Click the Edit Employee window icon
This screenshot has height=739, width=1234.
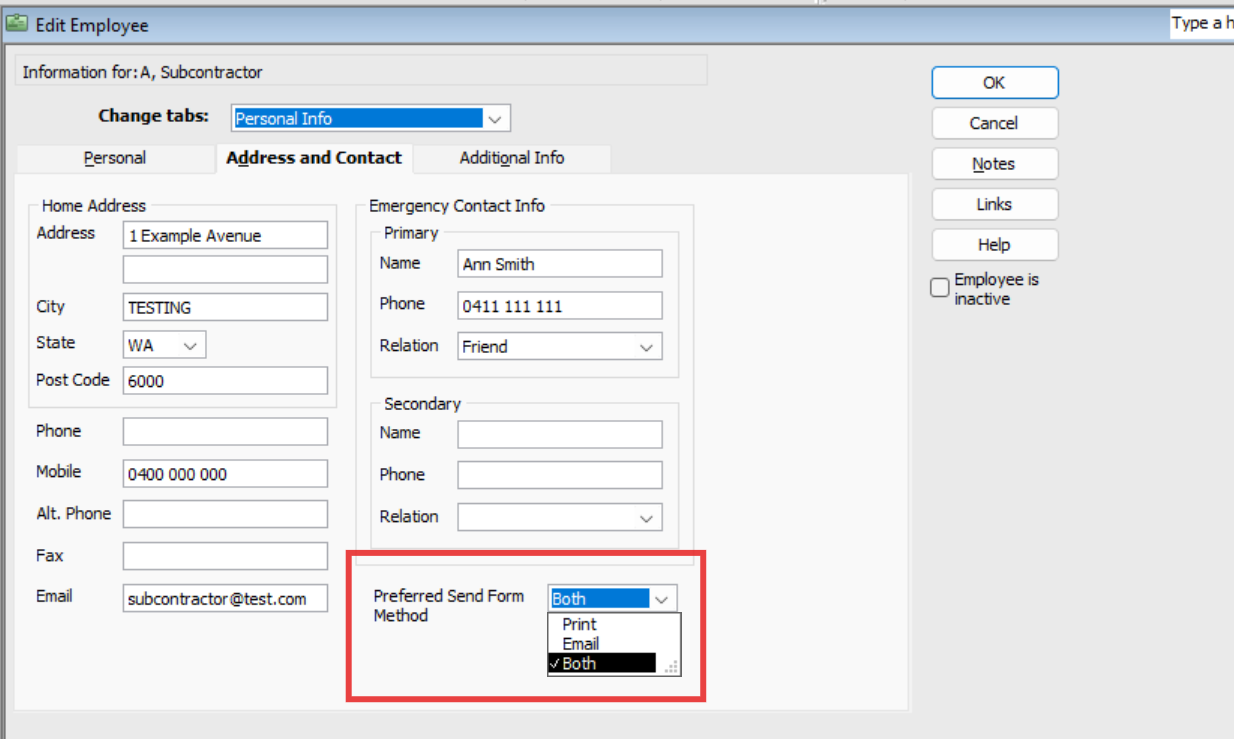[17, 24]
